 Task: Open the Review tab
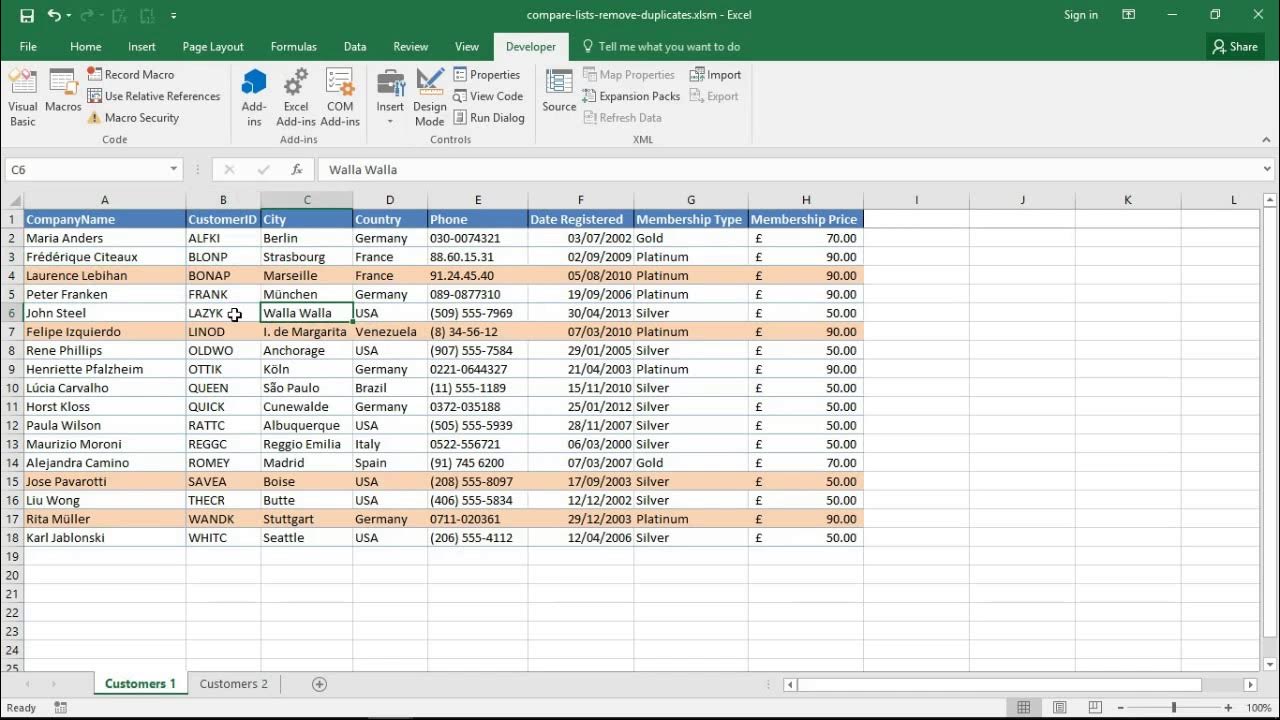point(410,47)
